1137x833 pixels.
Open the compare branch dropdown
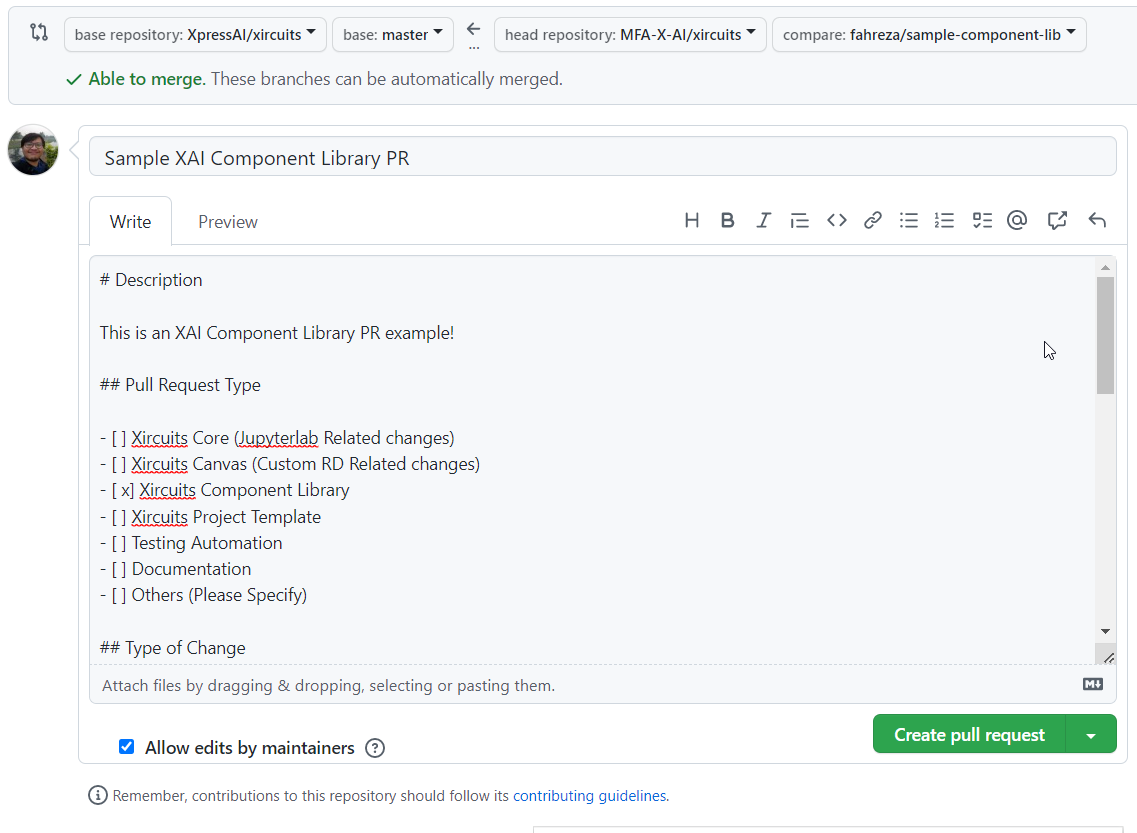[x=929, y=35]
